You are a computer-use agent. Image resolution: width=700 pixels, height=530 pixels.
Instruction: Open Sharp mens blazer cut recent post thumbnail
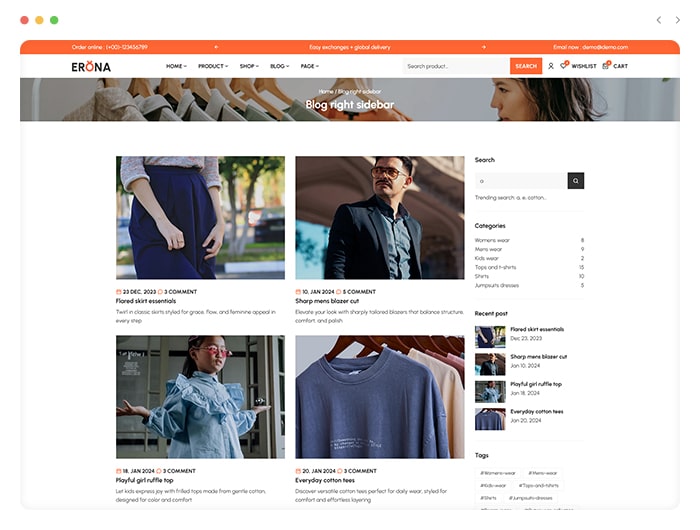[490, 364]
